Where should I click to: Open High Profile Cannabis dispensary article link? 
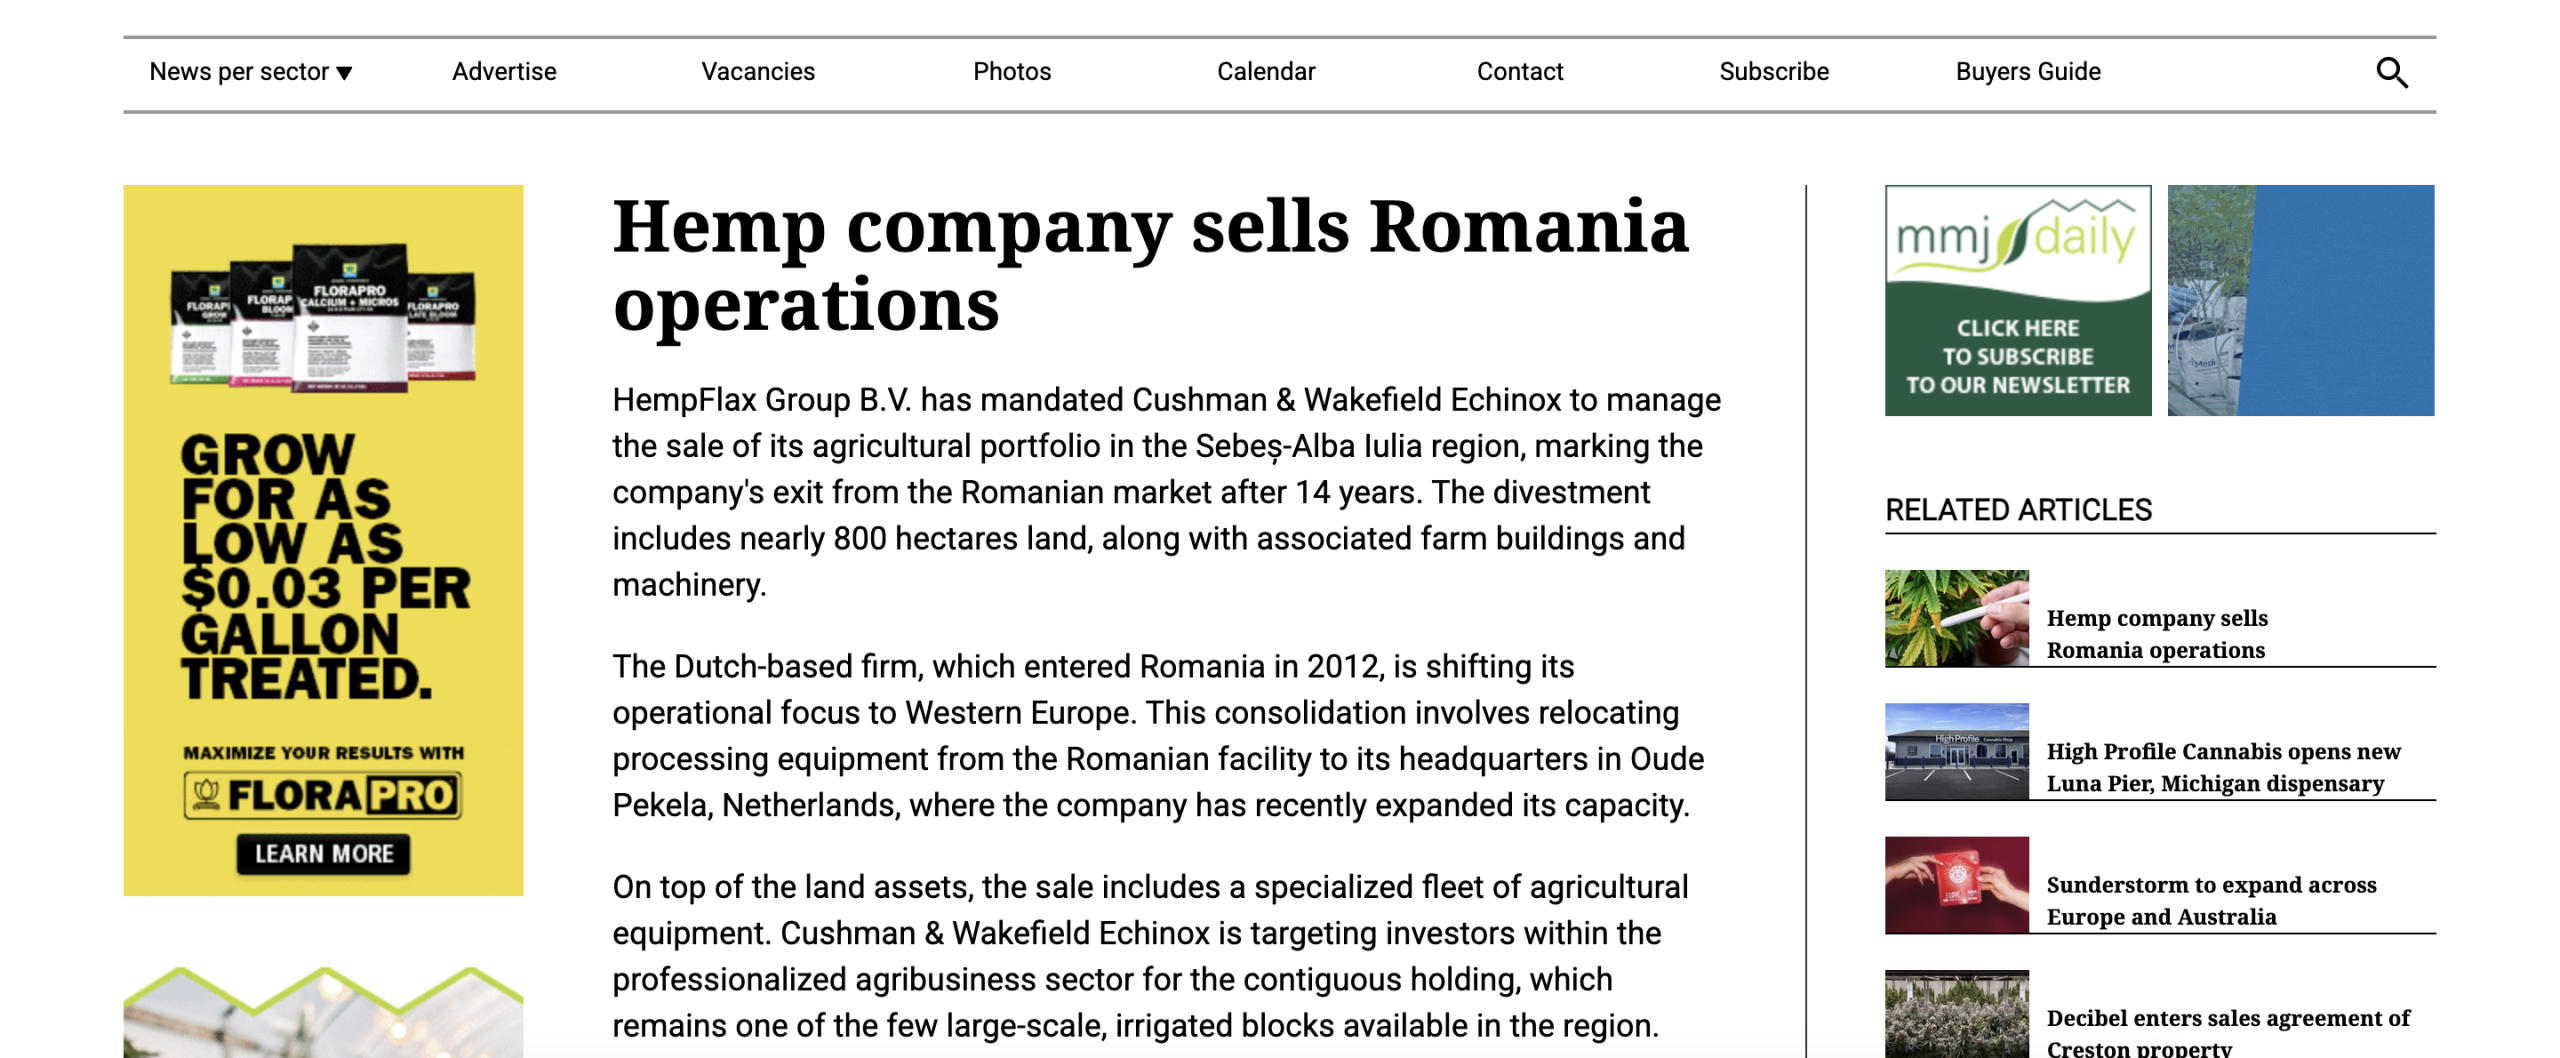click(x=2222, y=767)
